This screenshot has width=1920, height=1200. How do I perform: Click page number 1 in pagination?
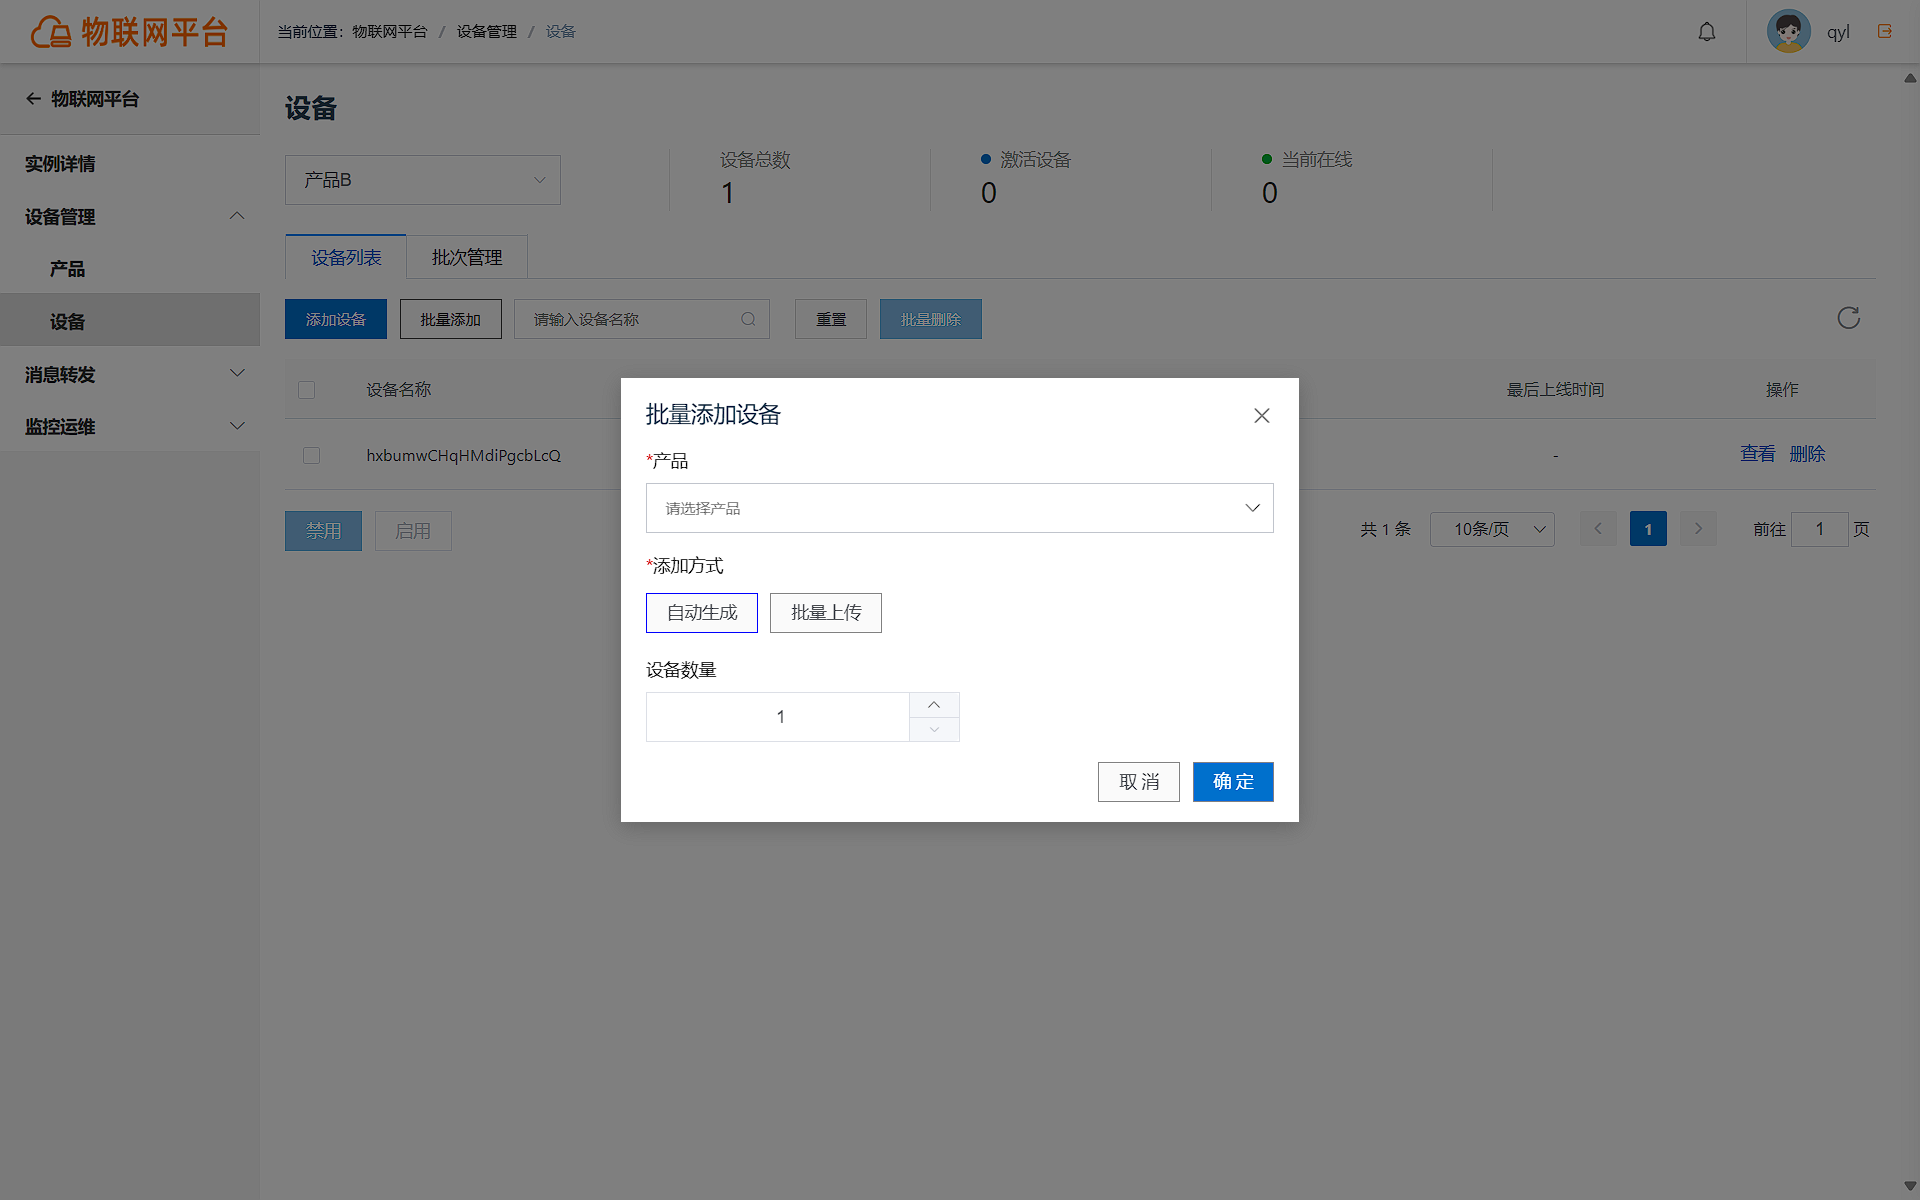point(1648,529)
